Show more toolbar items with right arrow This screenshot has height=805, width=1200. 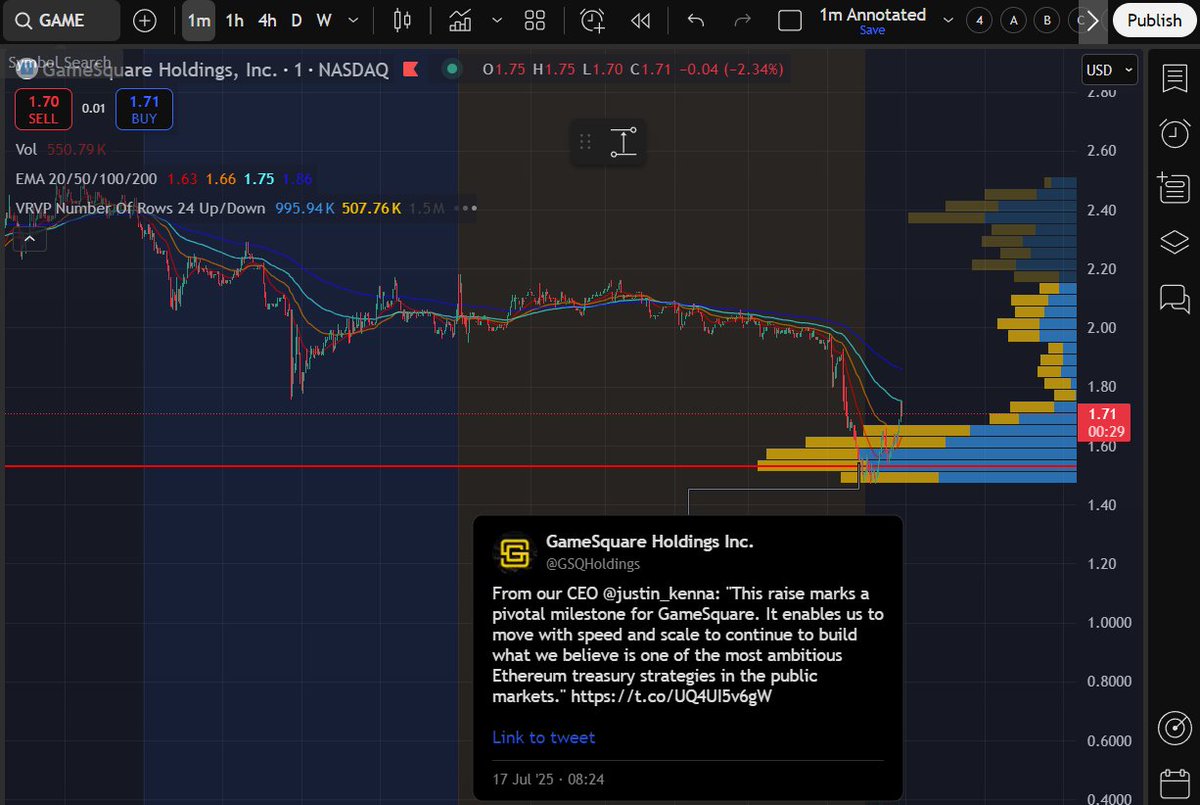pyautogui.click(x=1092, y=20)
